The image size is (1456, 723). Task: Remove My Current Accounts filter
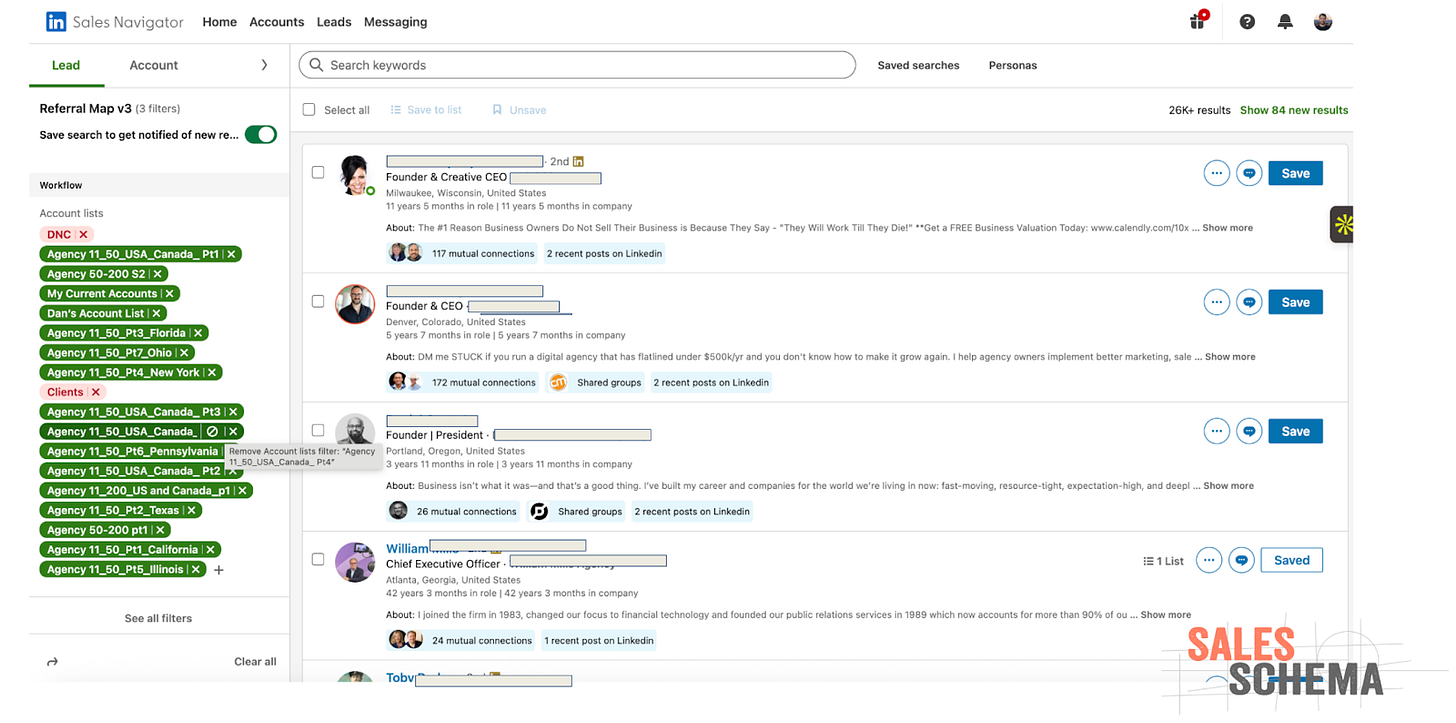click(170, 294)
